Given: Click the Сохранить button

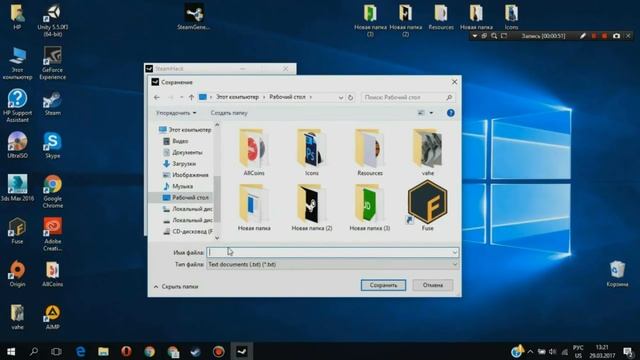Looking at the screenshot, I should 383,285.
